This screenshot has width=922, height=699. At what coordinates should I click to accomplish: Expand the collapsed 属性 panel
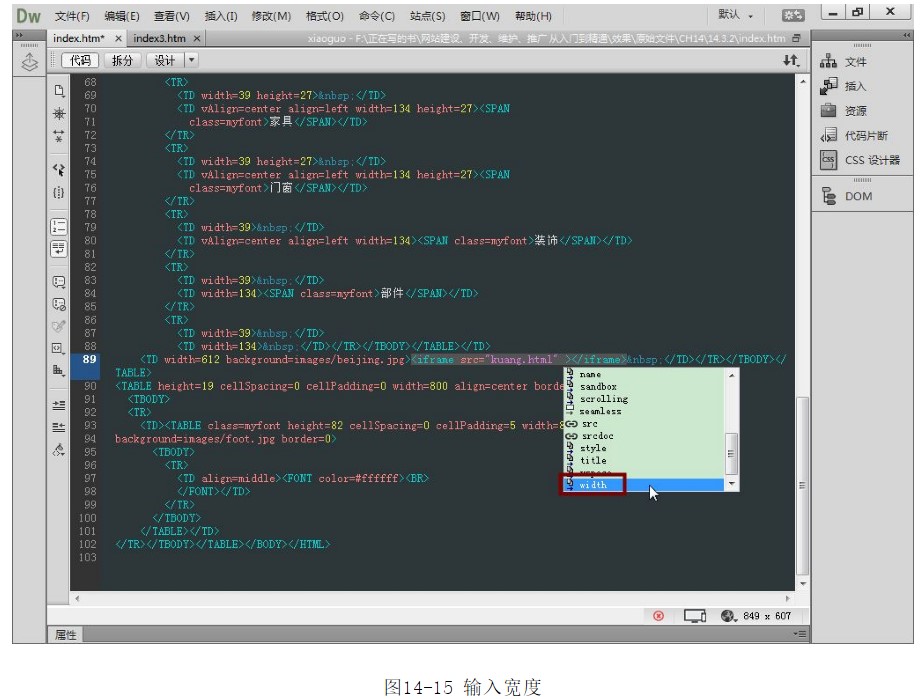pos(66,635)
